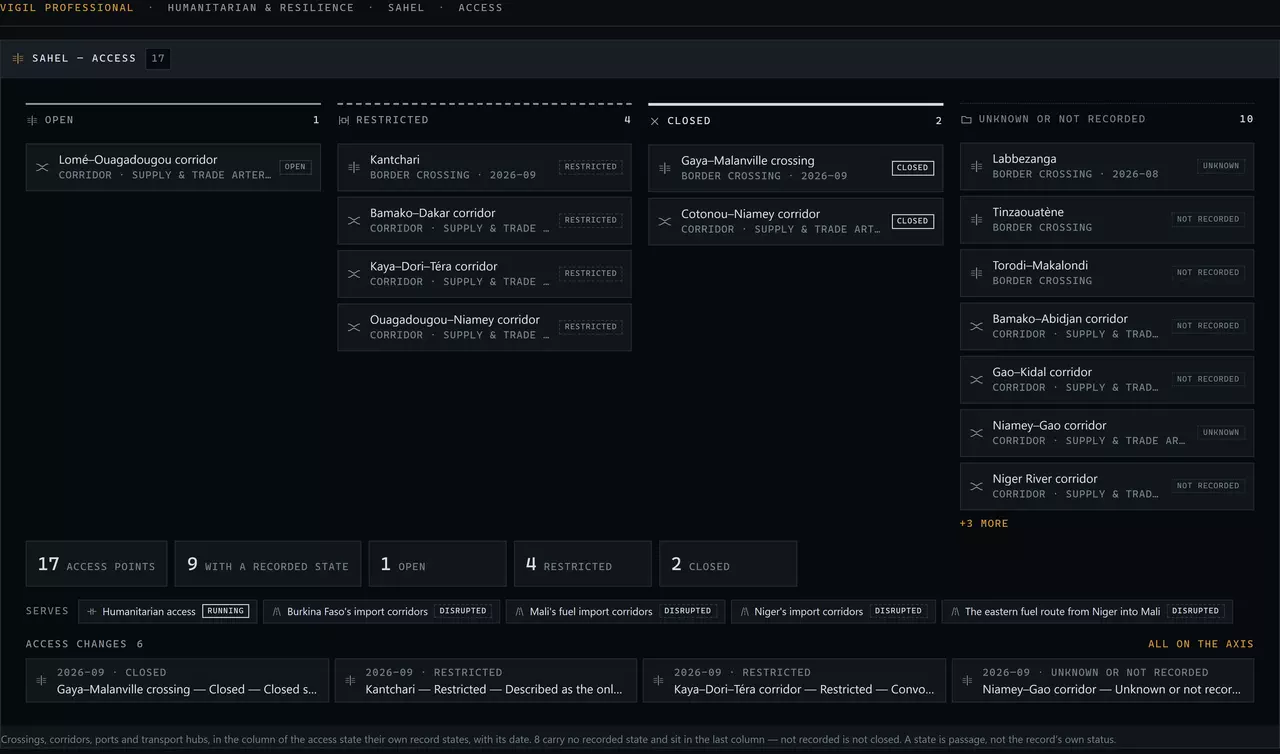Select the 4 Restricted summary tile
1280x754 pixels.
pos(582,564)
